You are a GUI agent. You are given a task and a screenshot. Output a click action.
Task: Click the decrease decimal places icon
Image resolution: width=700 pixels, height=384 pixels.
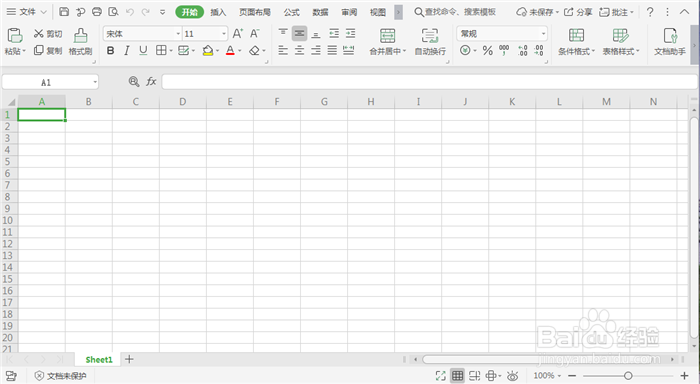click(x=539, y=50)
